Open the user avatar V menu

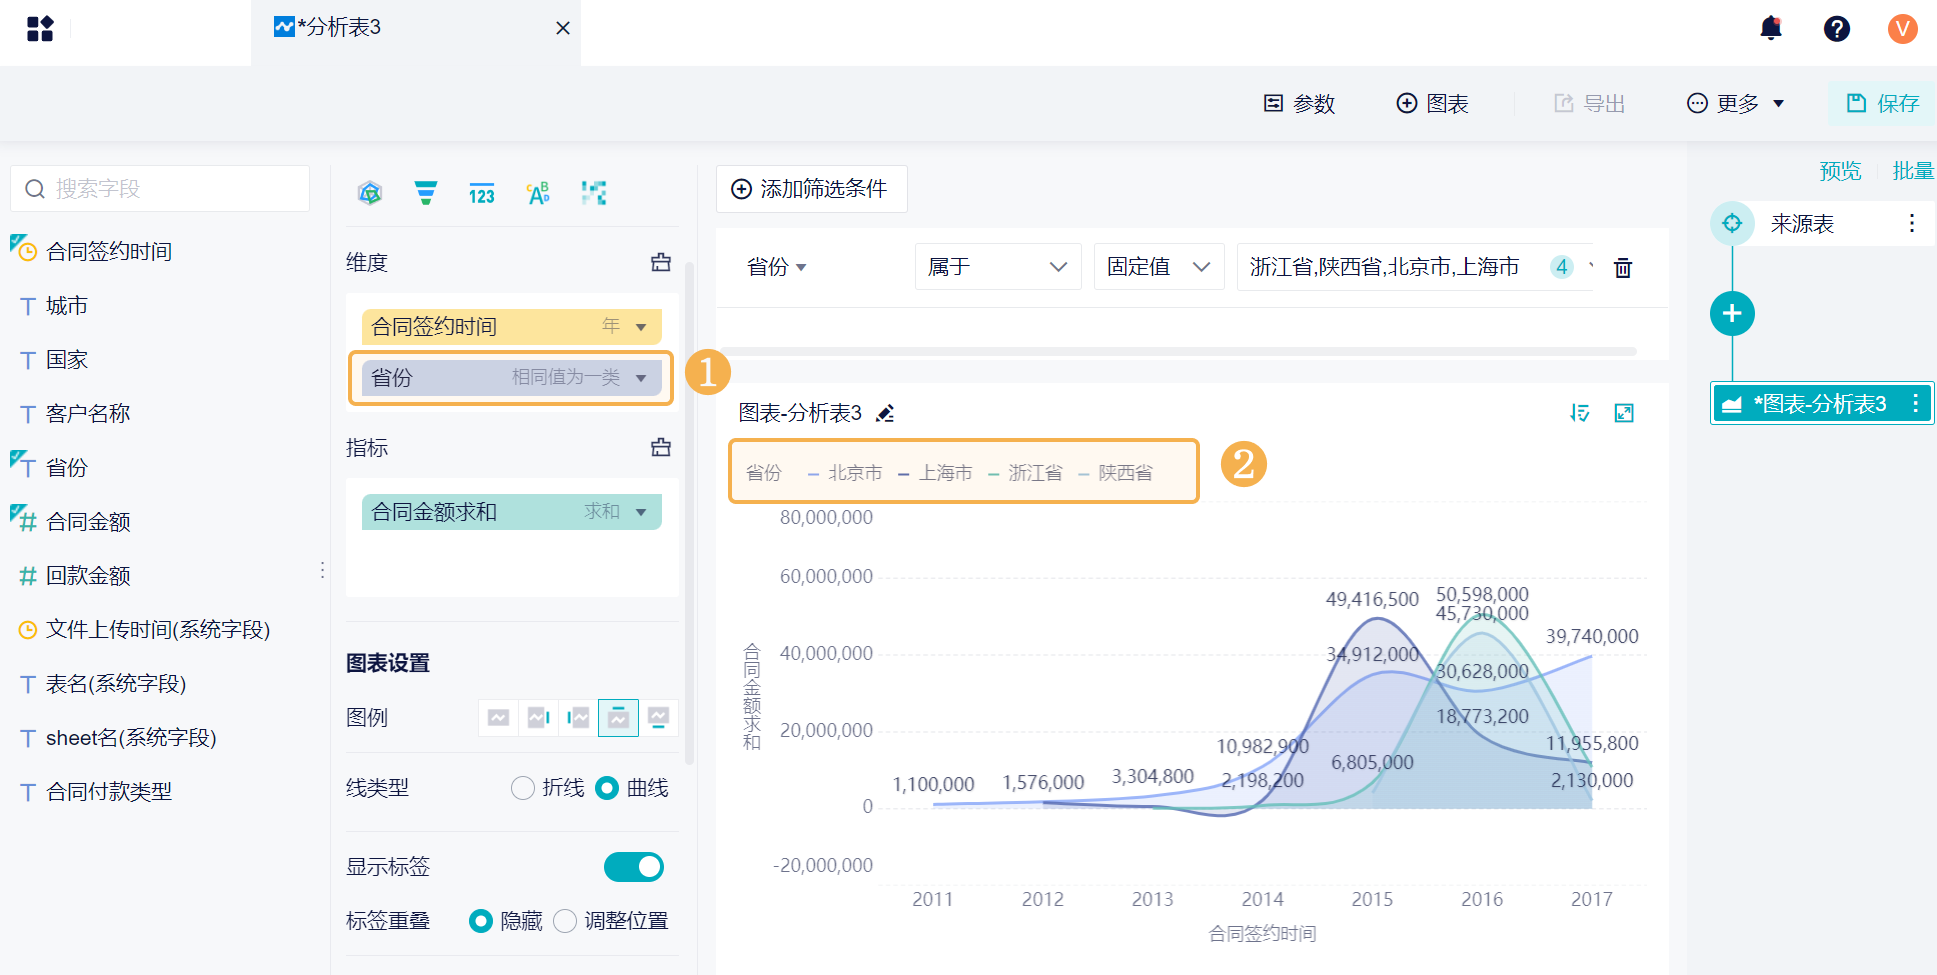pyautogui.click(x=1902, y=29)
